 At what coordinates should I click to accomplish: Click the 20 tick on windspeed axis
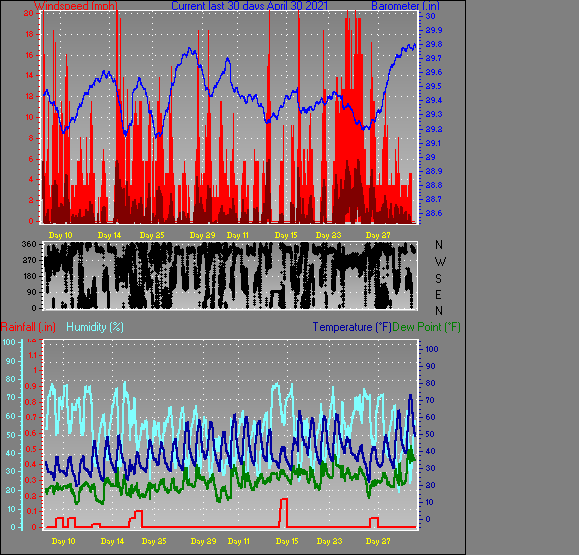(x=28, y=13)
